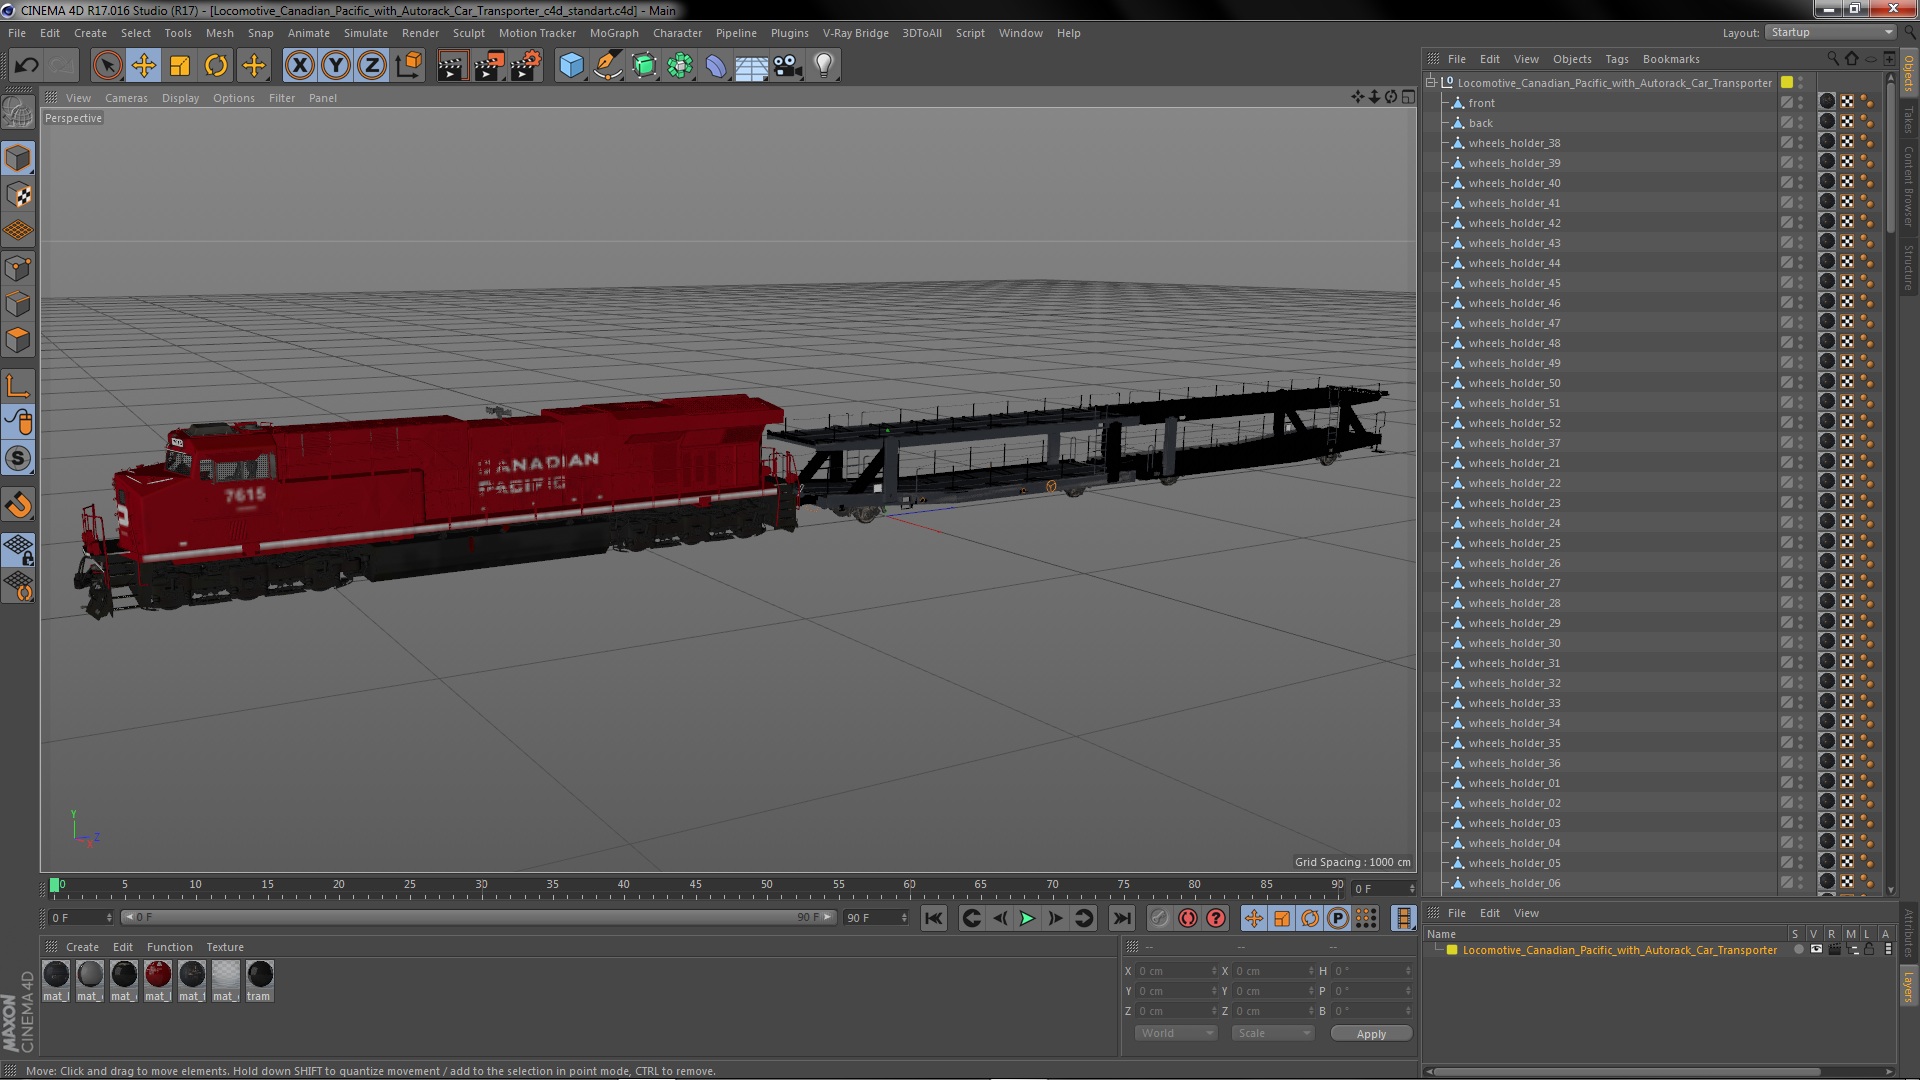Click the mat_i red color swatch
The image size is (1920, 1080).
157,975
